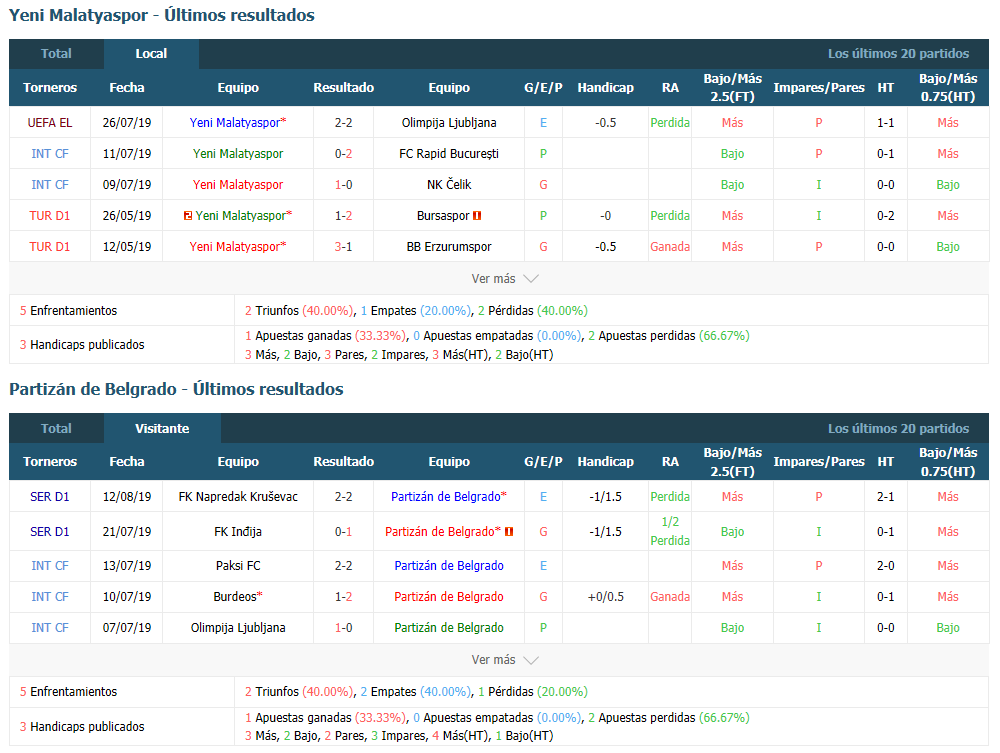Expand Ver más under Partizán de Belgrado results
Screen dimensions: 1000x753
tap(504, 660)
